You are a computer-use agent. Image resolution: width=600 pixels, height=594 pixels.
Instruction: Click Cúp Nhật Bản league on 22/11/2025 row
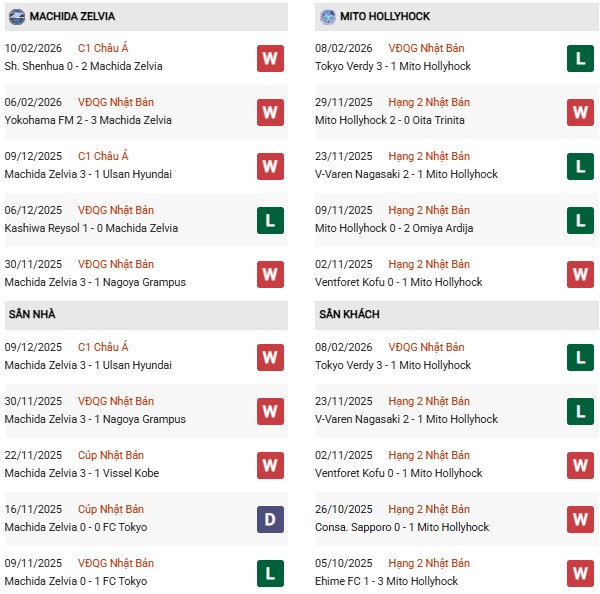110,455
